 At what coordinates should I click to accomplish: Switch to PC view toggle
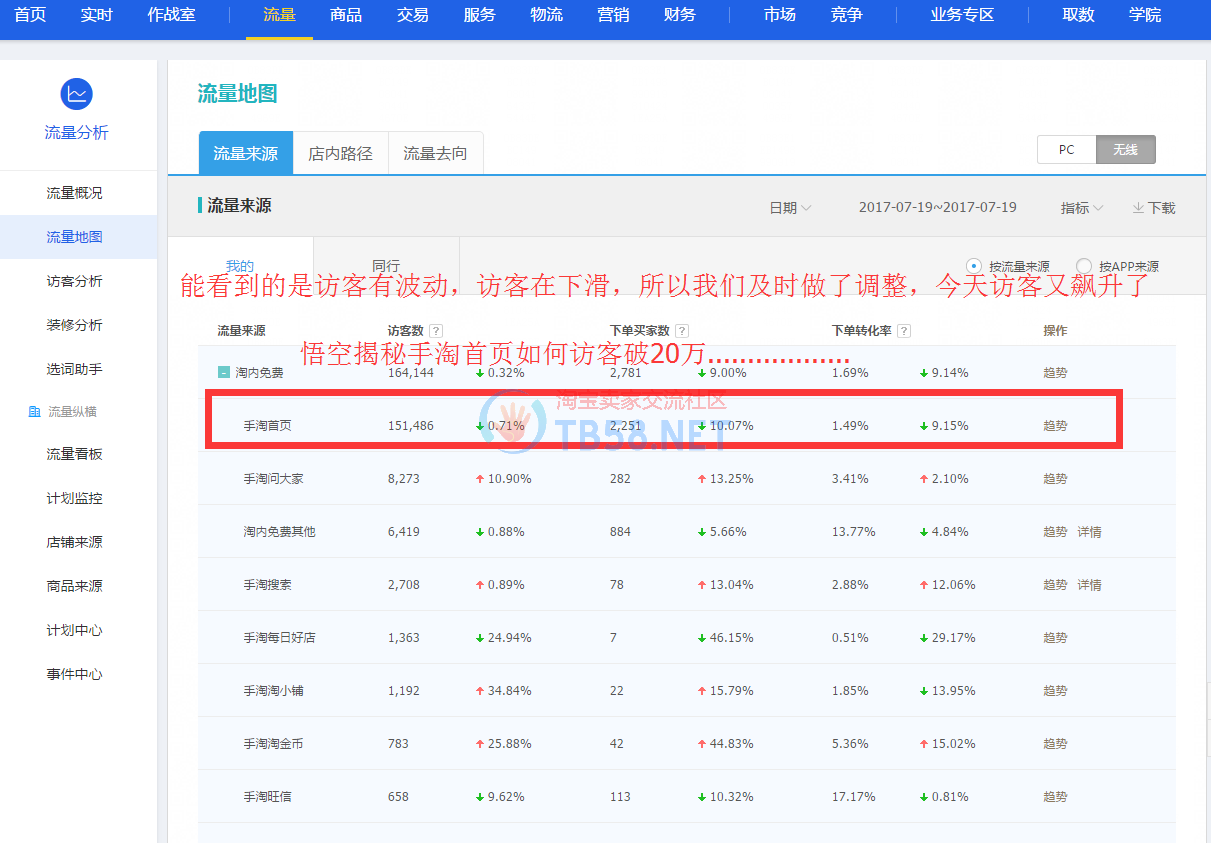coord(1066,150)
